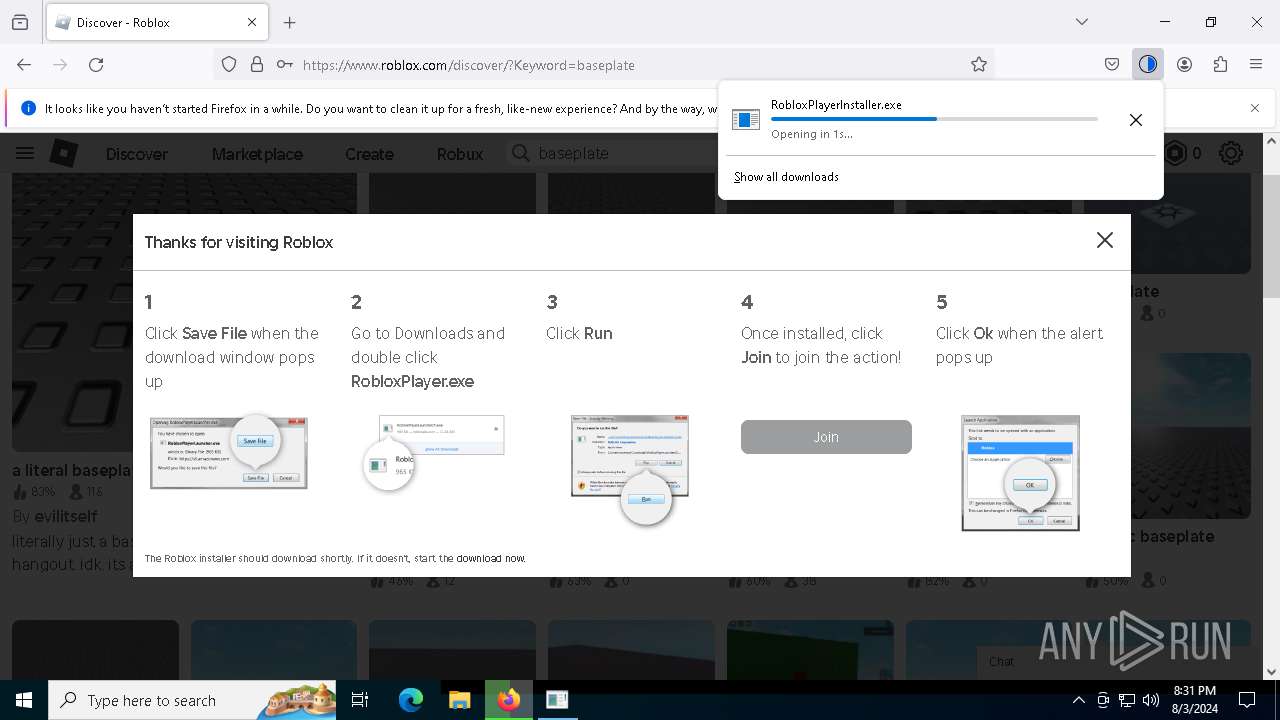Click the Save File step illustration

coord(228,452)
